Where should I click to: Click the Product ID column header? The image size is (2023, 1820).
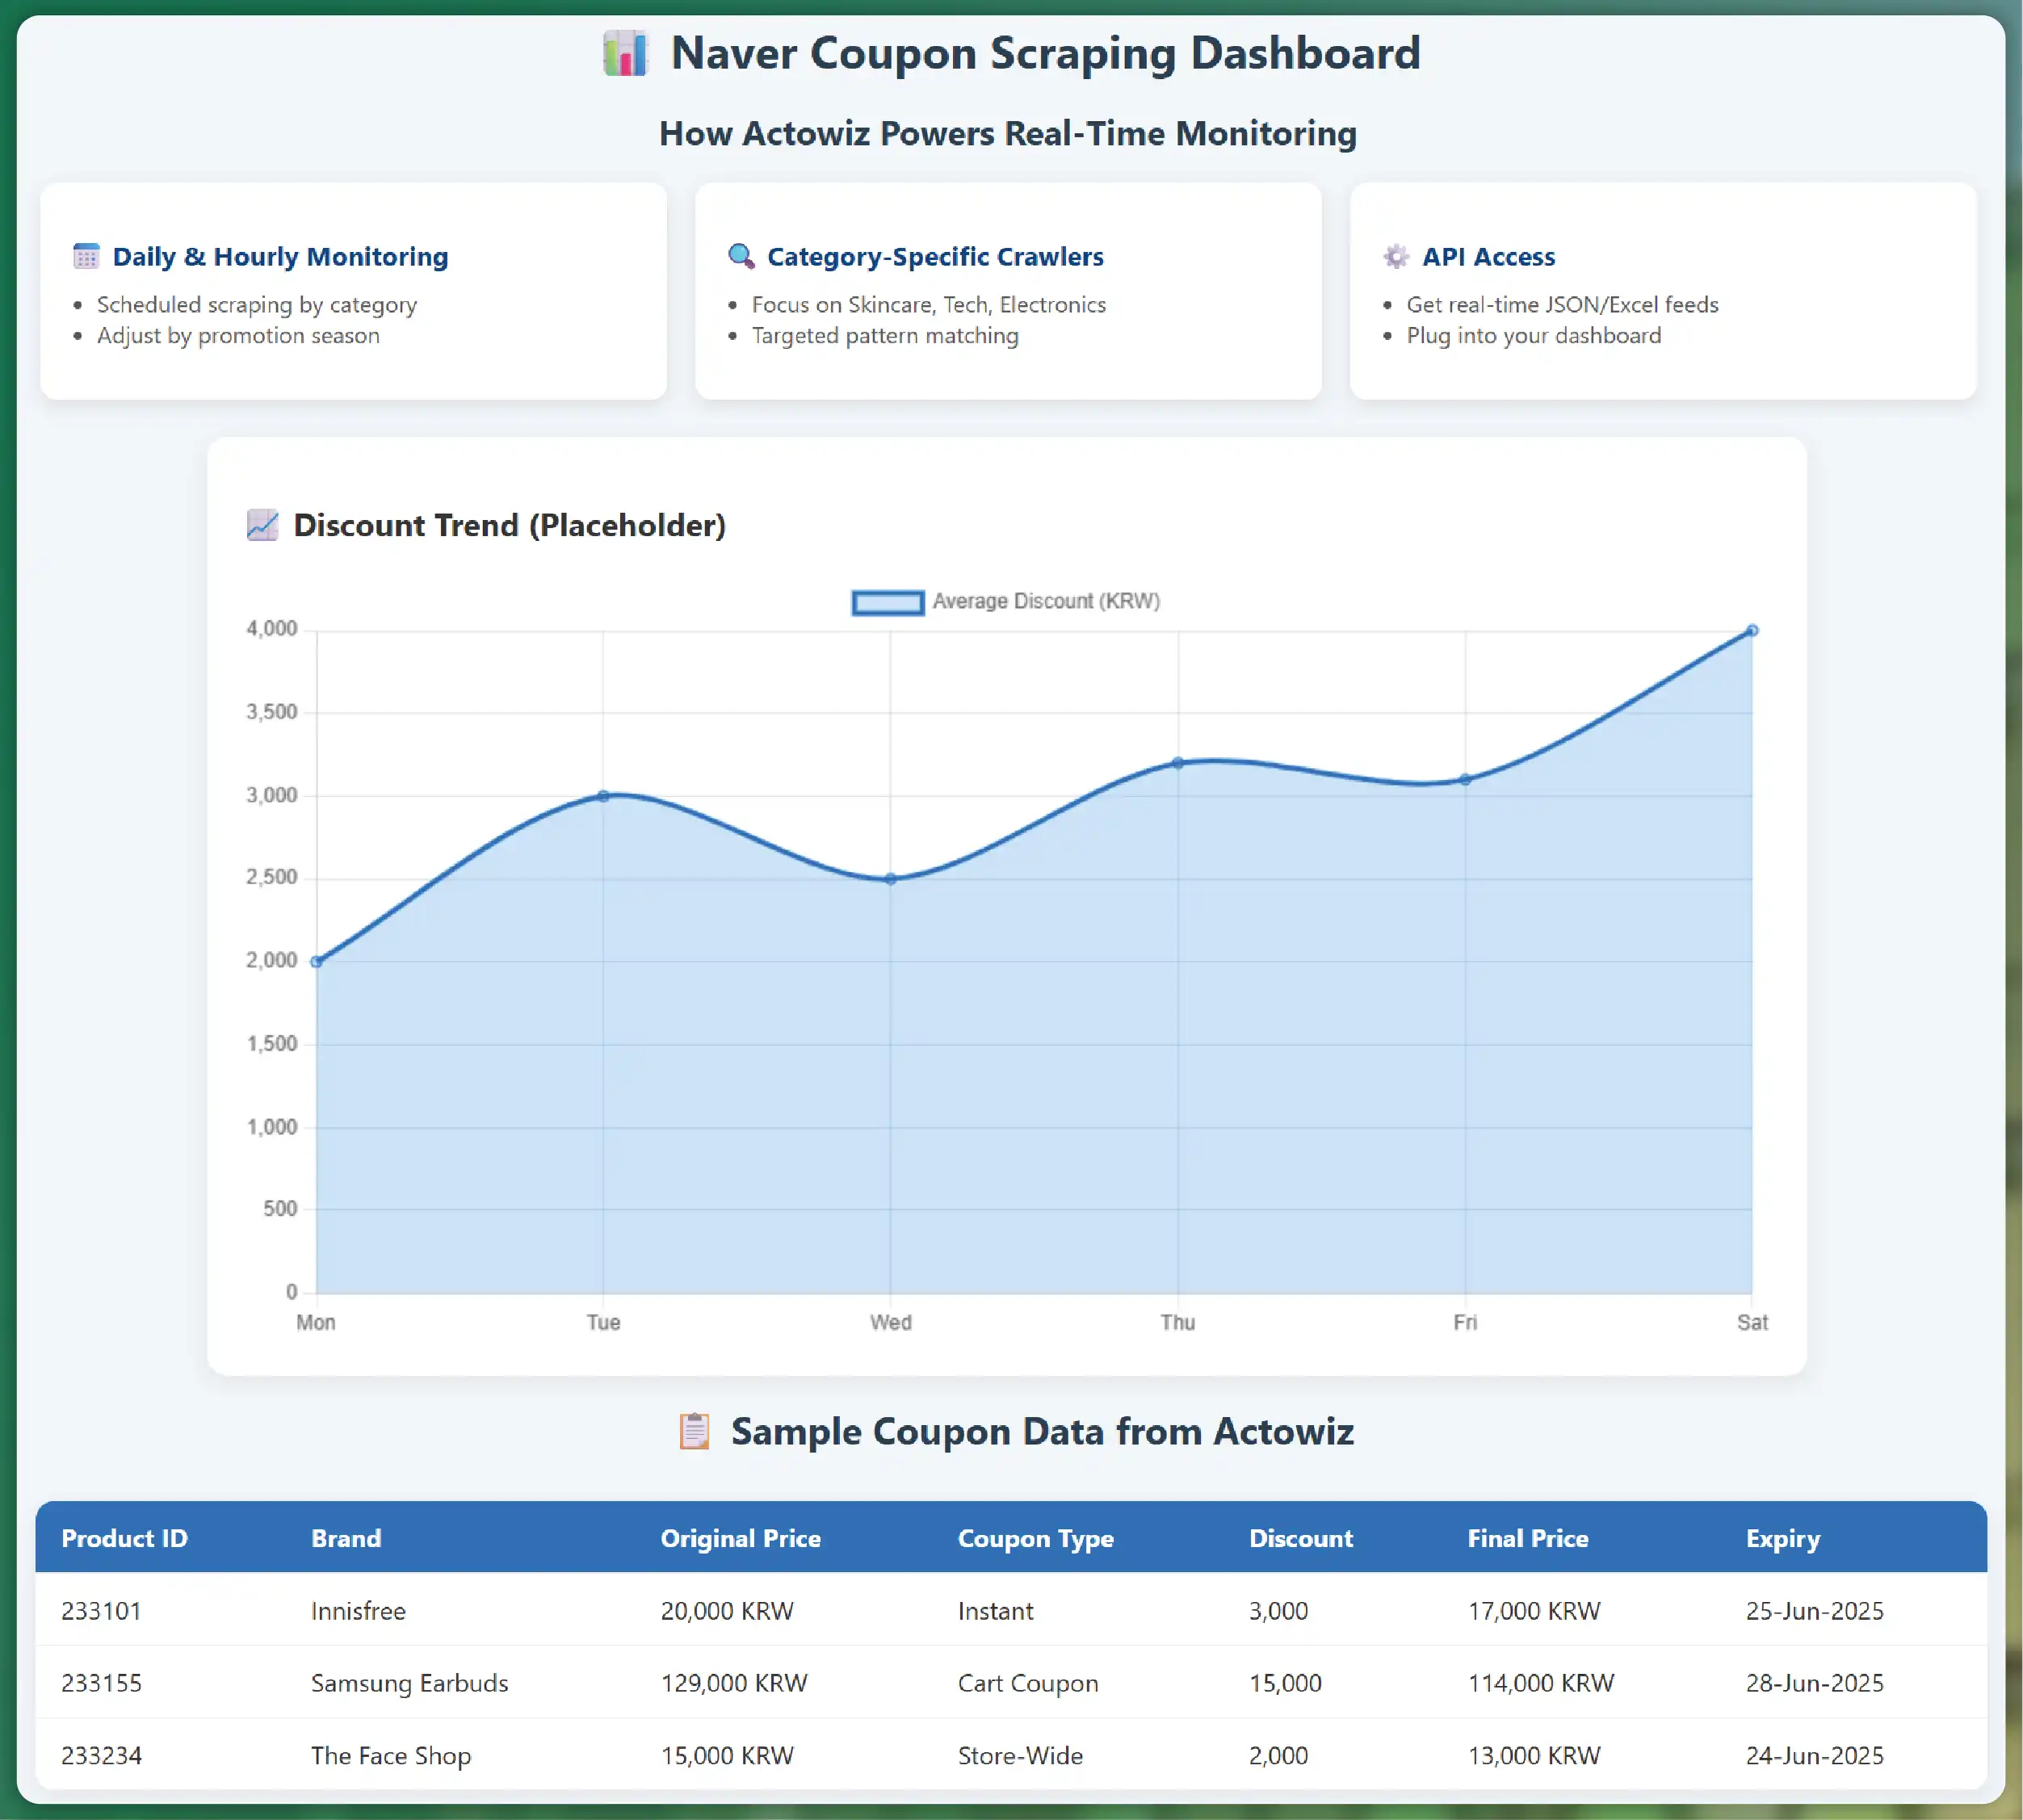(x=124, y=1538)
